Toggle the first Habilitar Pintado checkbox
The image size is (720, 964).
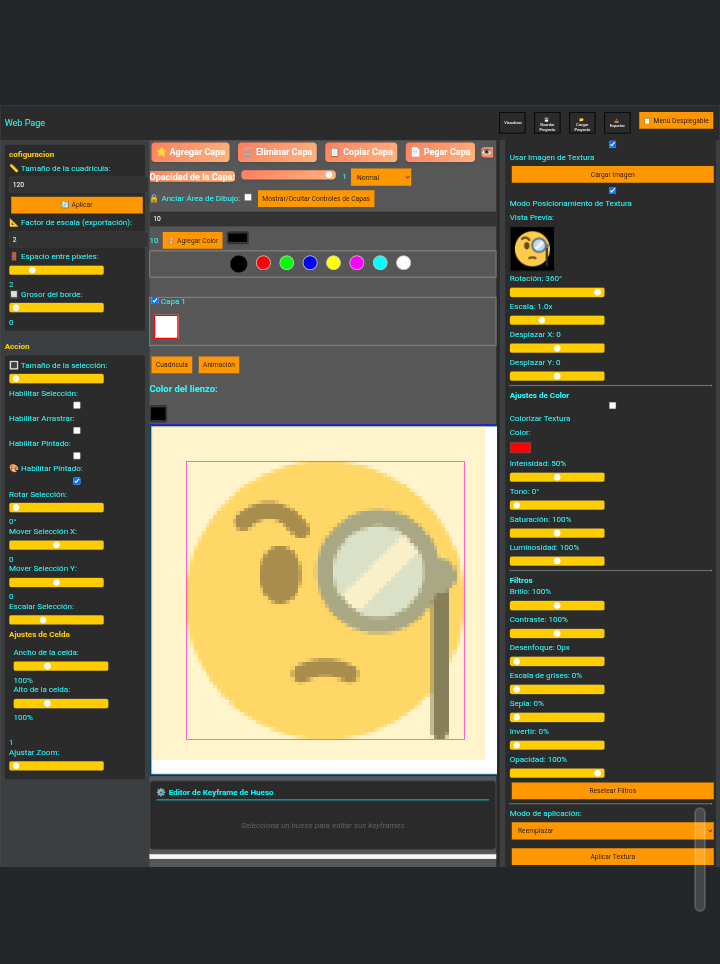[77, 456]
